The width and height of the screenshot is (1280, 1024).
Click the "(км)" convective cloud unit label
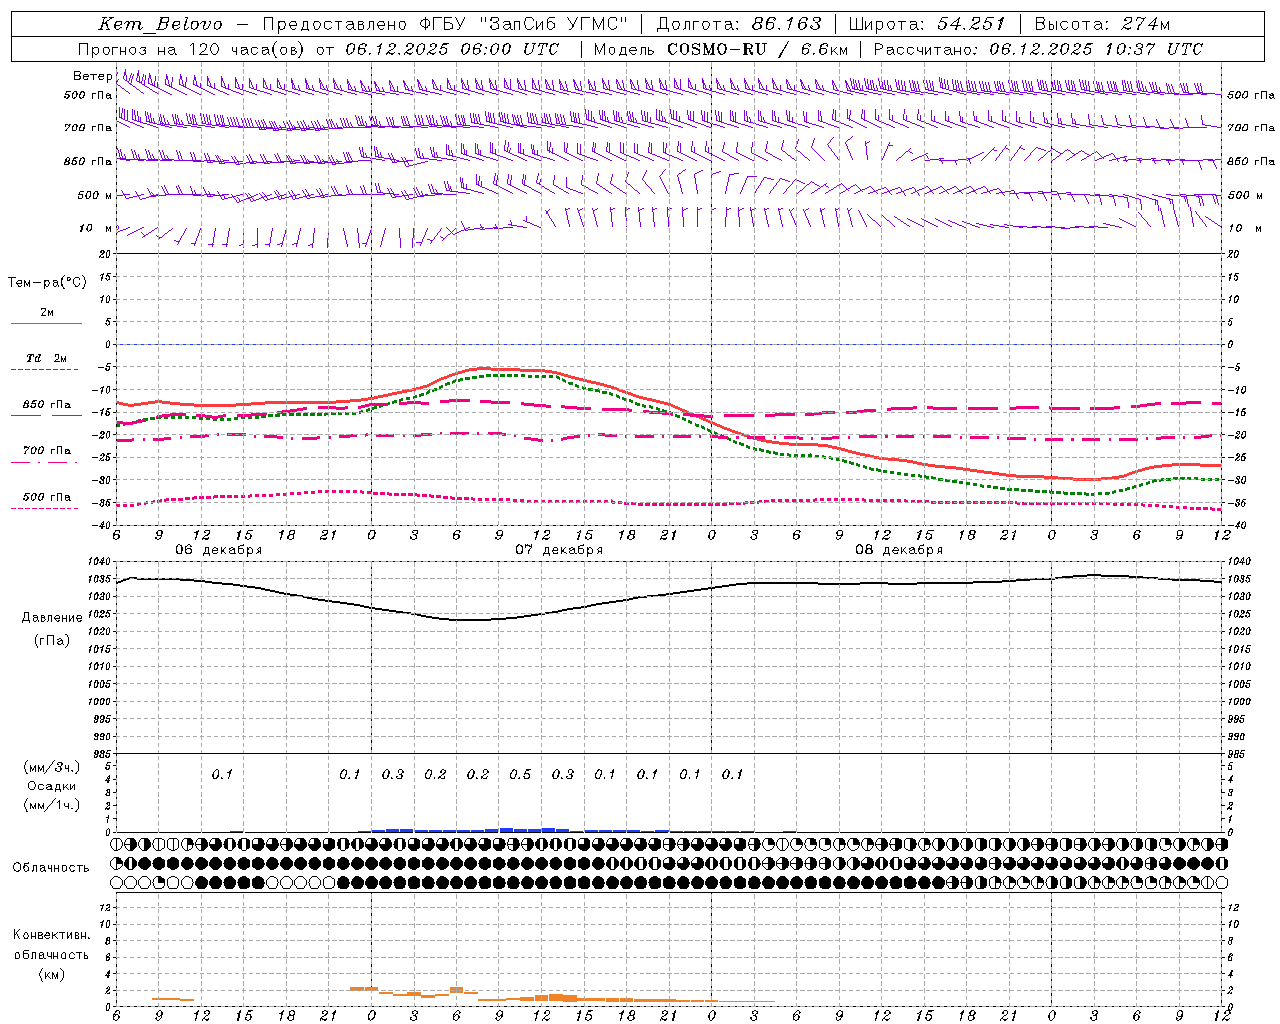51,974
